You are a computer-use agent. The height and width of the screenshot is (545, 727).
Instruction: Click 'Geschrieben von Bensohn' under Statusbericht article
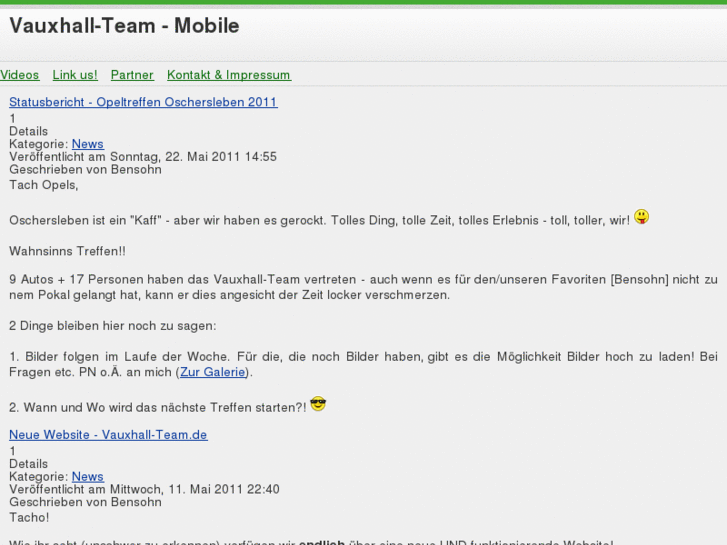click(x=85, y=170)
